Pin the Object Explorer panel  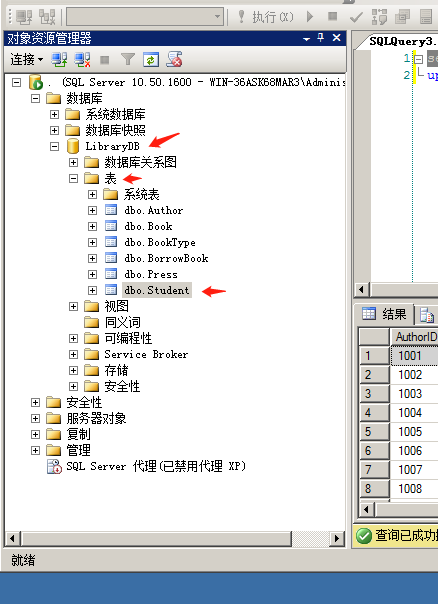(x=321, y=37)
